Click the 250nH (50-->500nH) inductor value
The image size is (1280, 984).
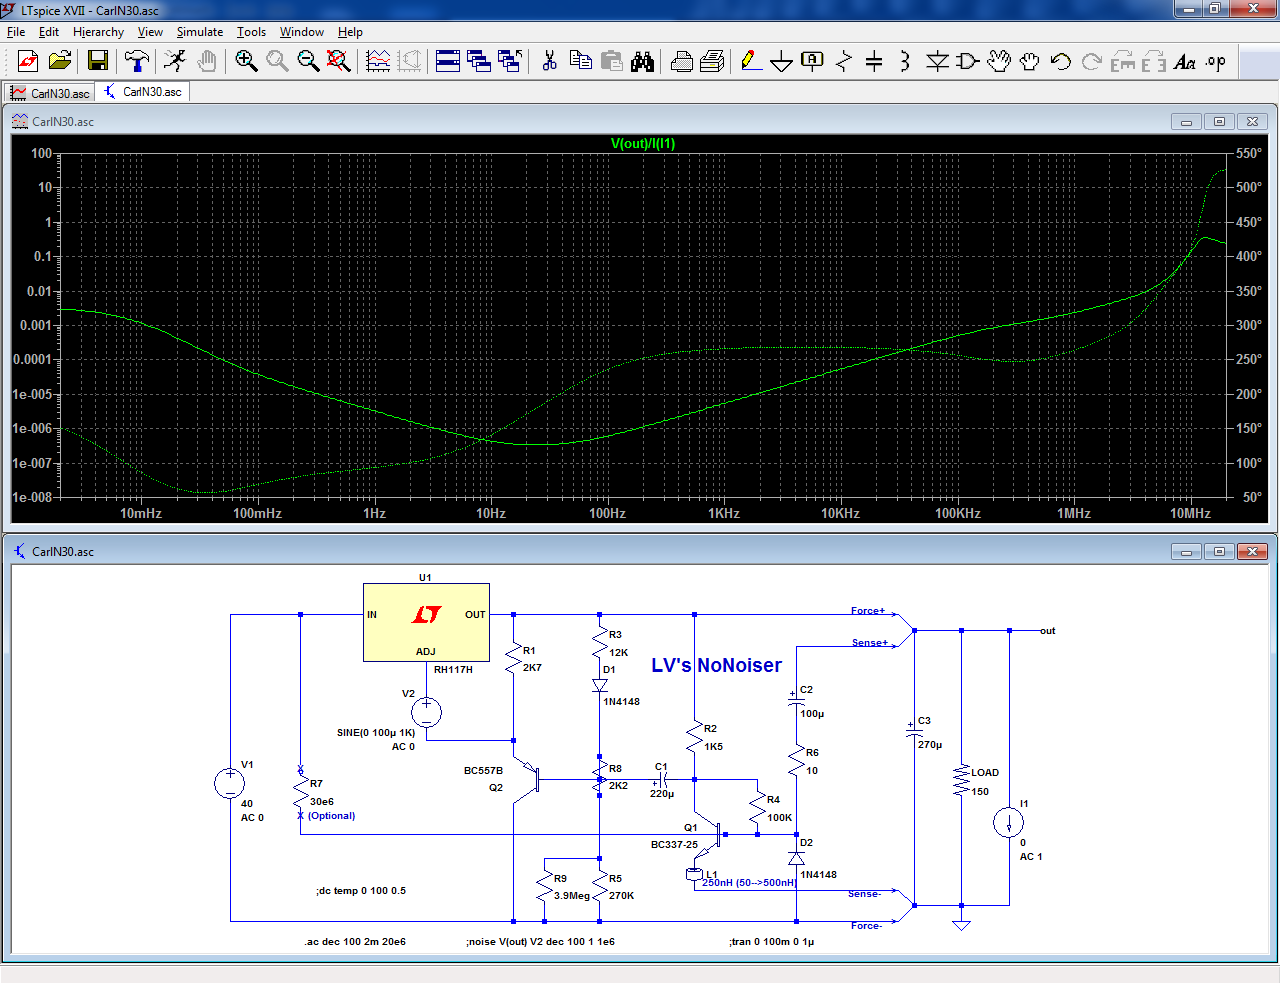(749, 883)
